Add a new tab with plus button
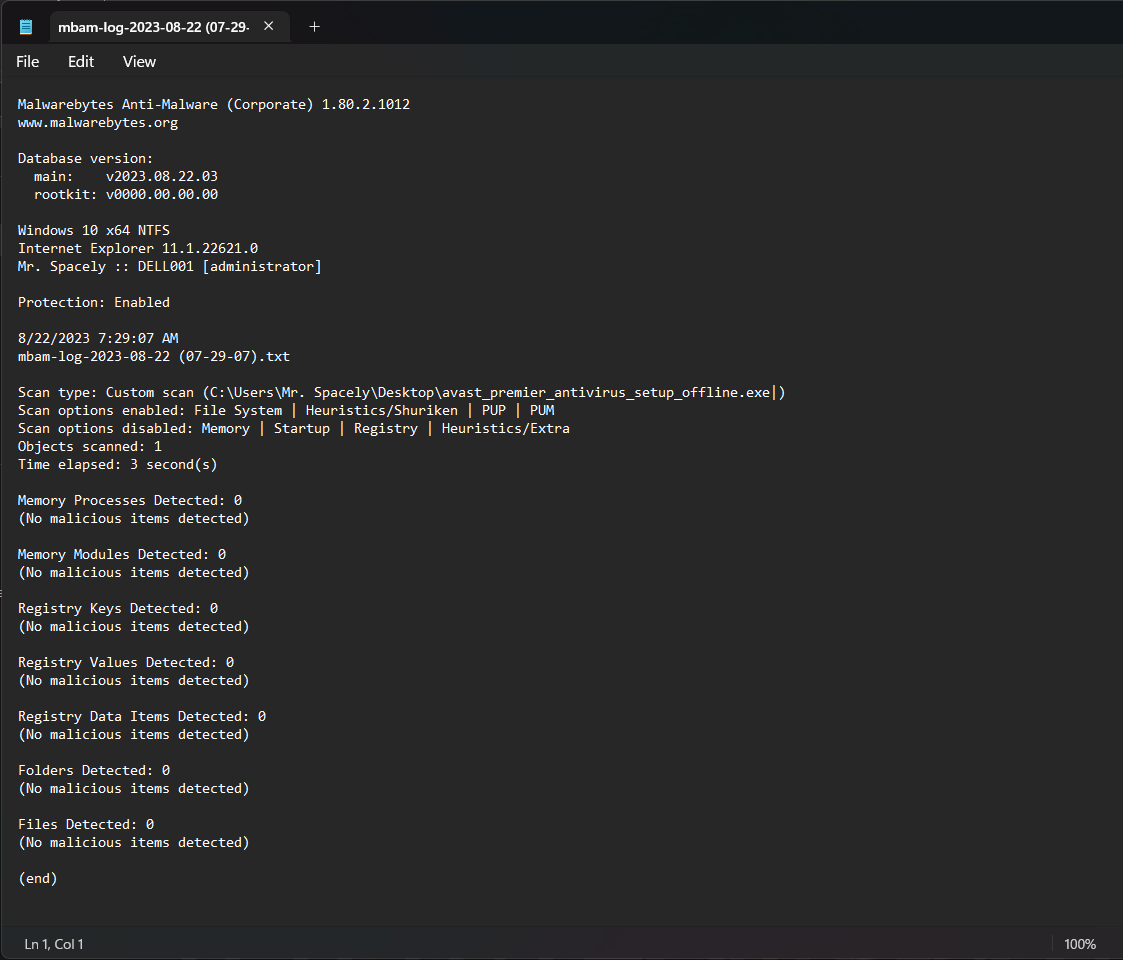1123x960 pixels. (314, 27)
